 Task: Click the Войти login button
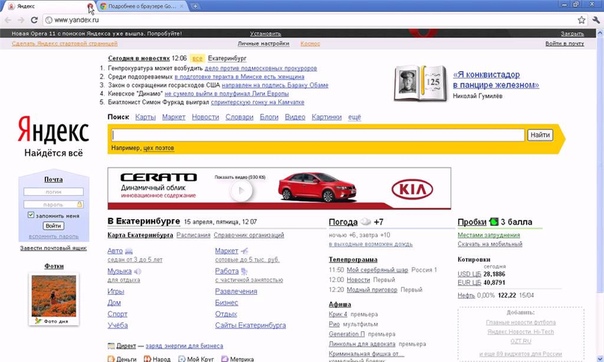click(54, 226)
